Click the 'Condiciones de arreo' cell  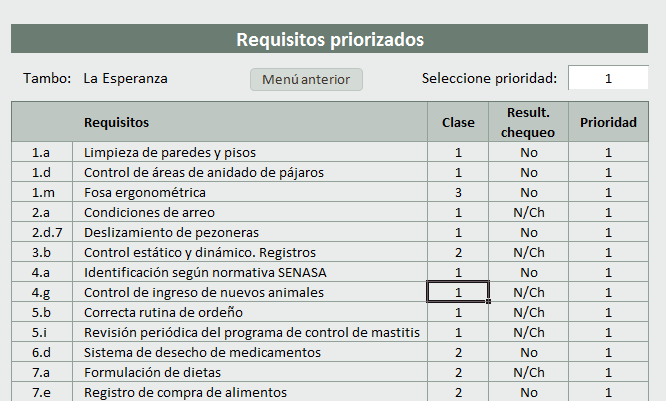point(149,212)
